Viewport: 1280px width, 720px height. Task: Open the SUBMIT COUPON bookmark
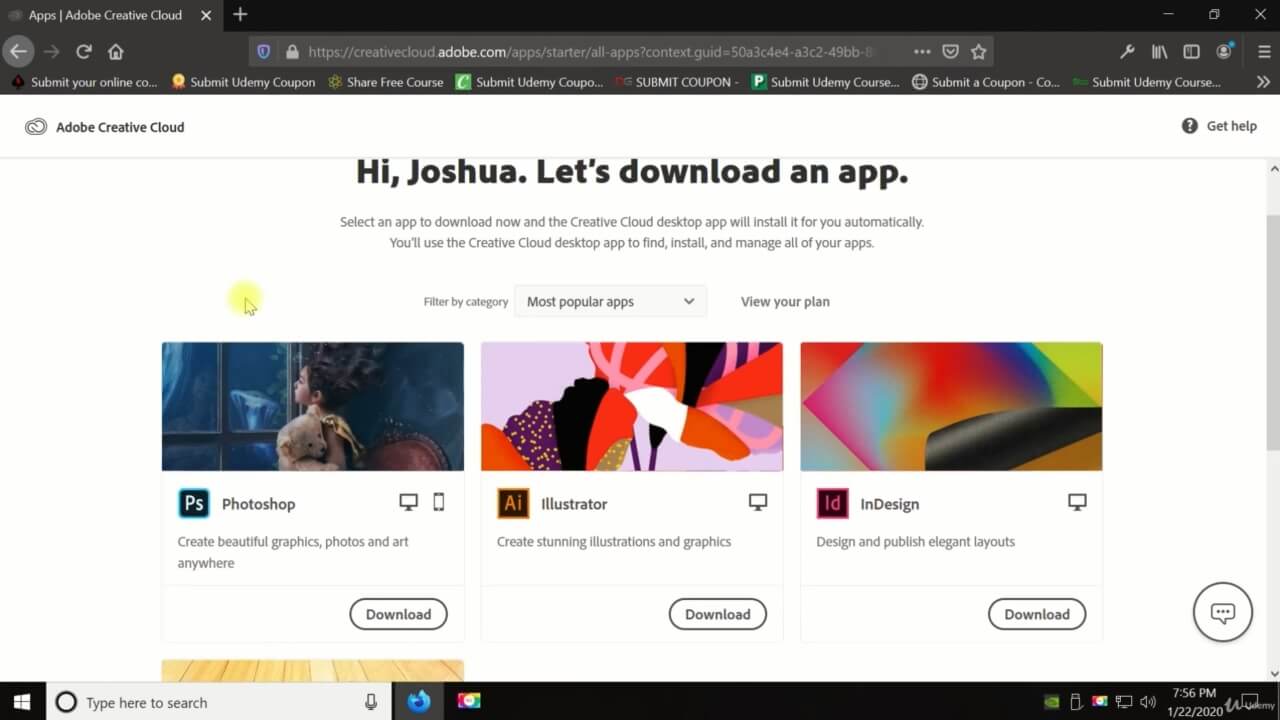(x=676, y=82)
